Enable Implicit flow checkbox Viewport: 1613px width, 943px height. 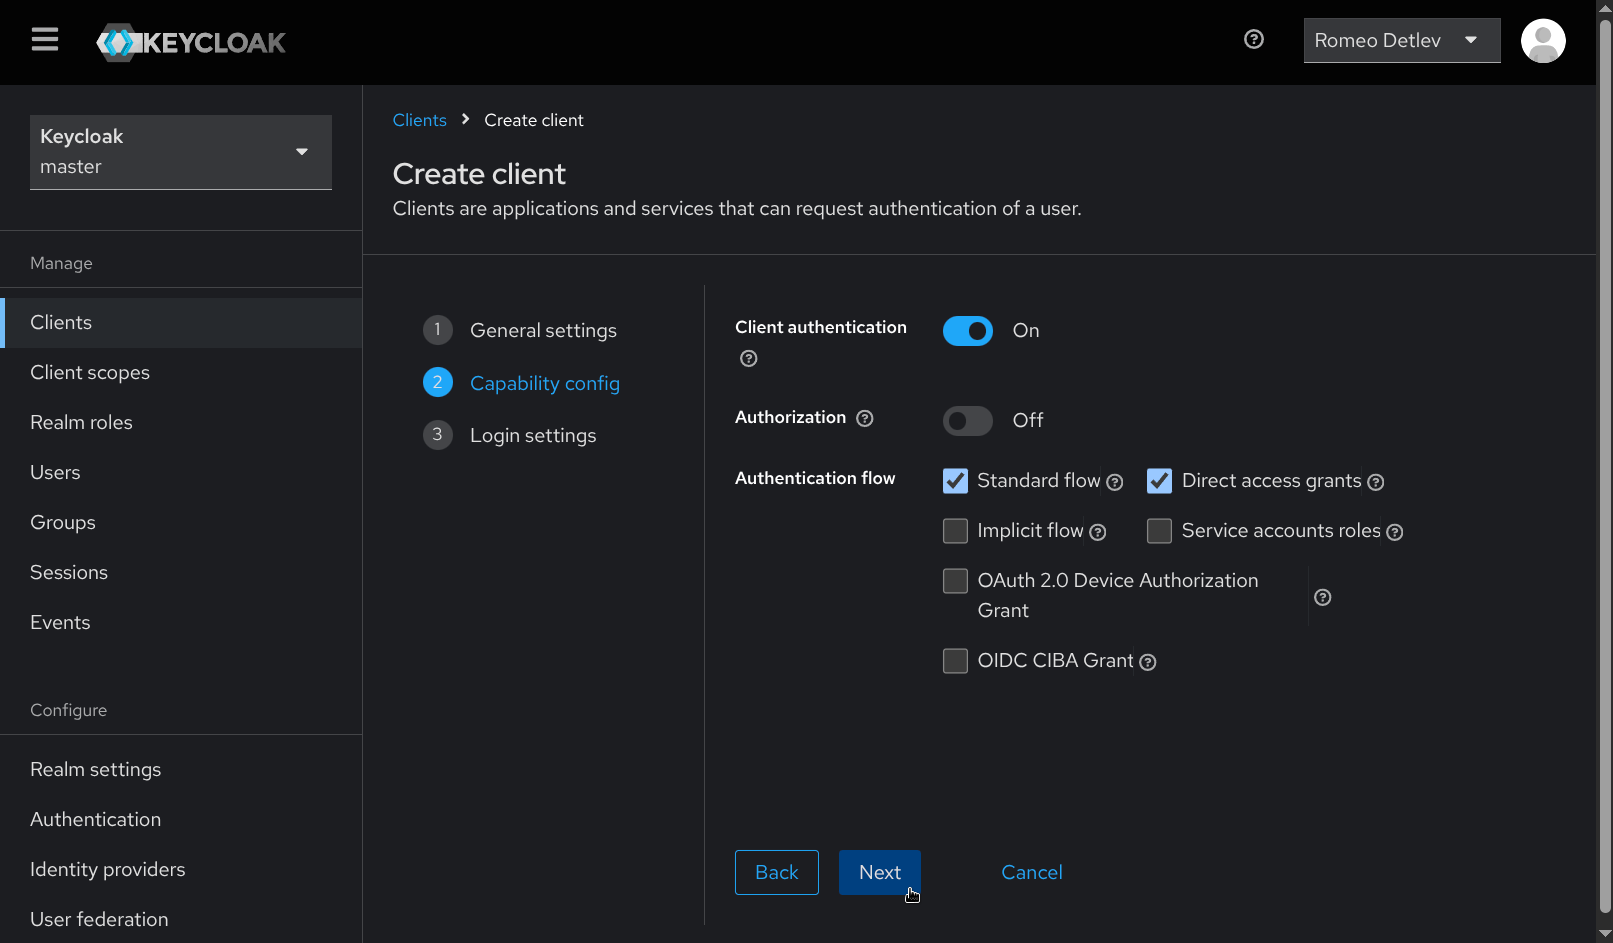tap(956, 531)
